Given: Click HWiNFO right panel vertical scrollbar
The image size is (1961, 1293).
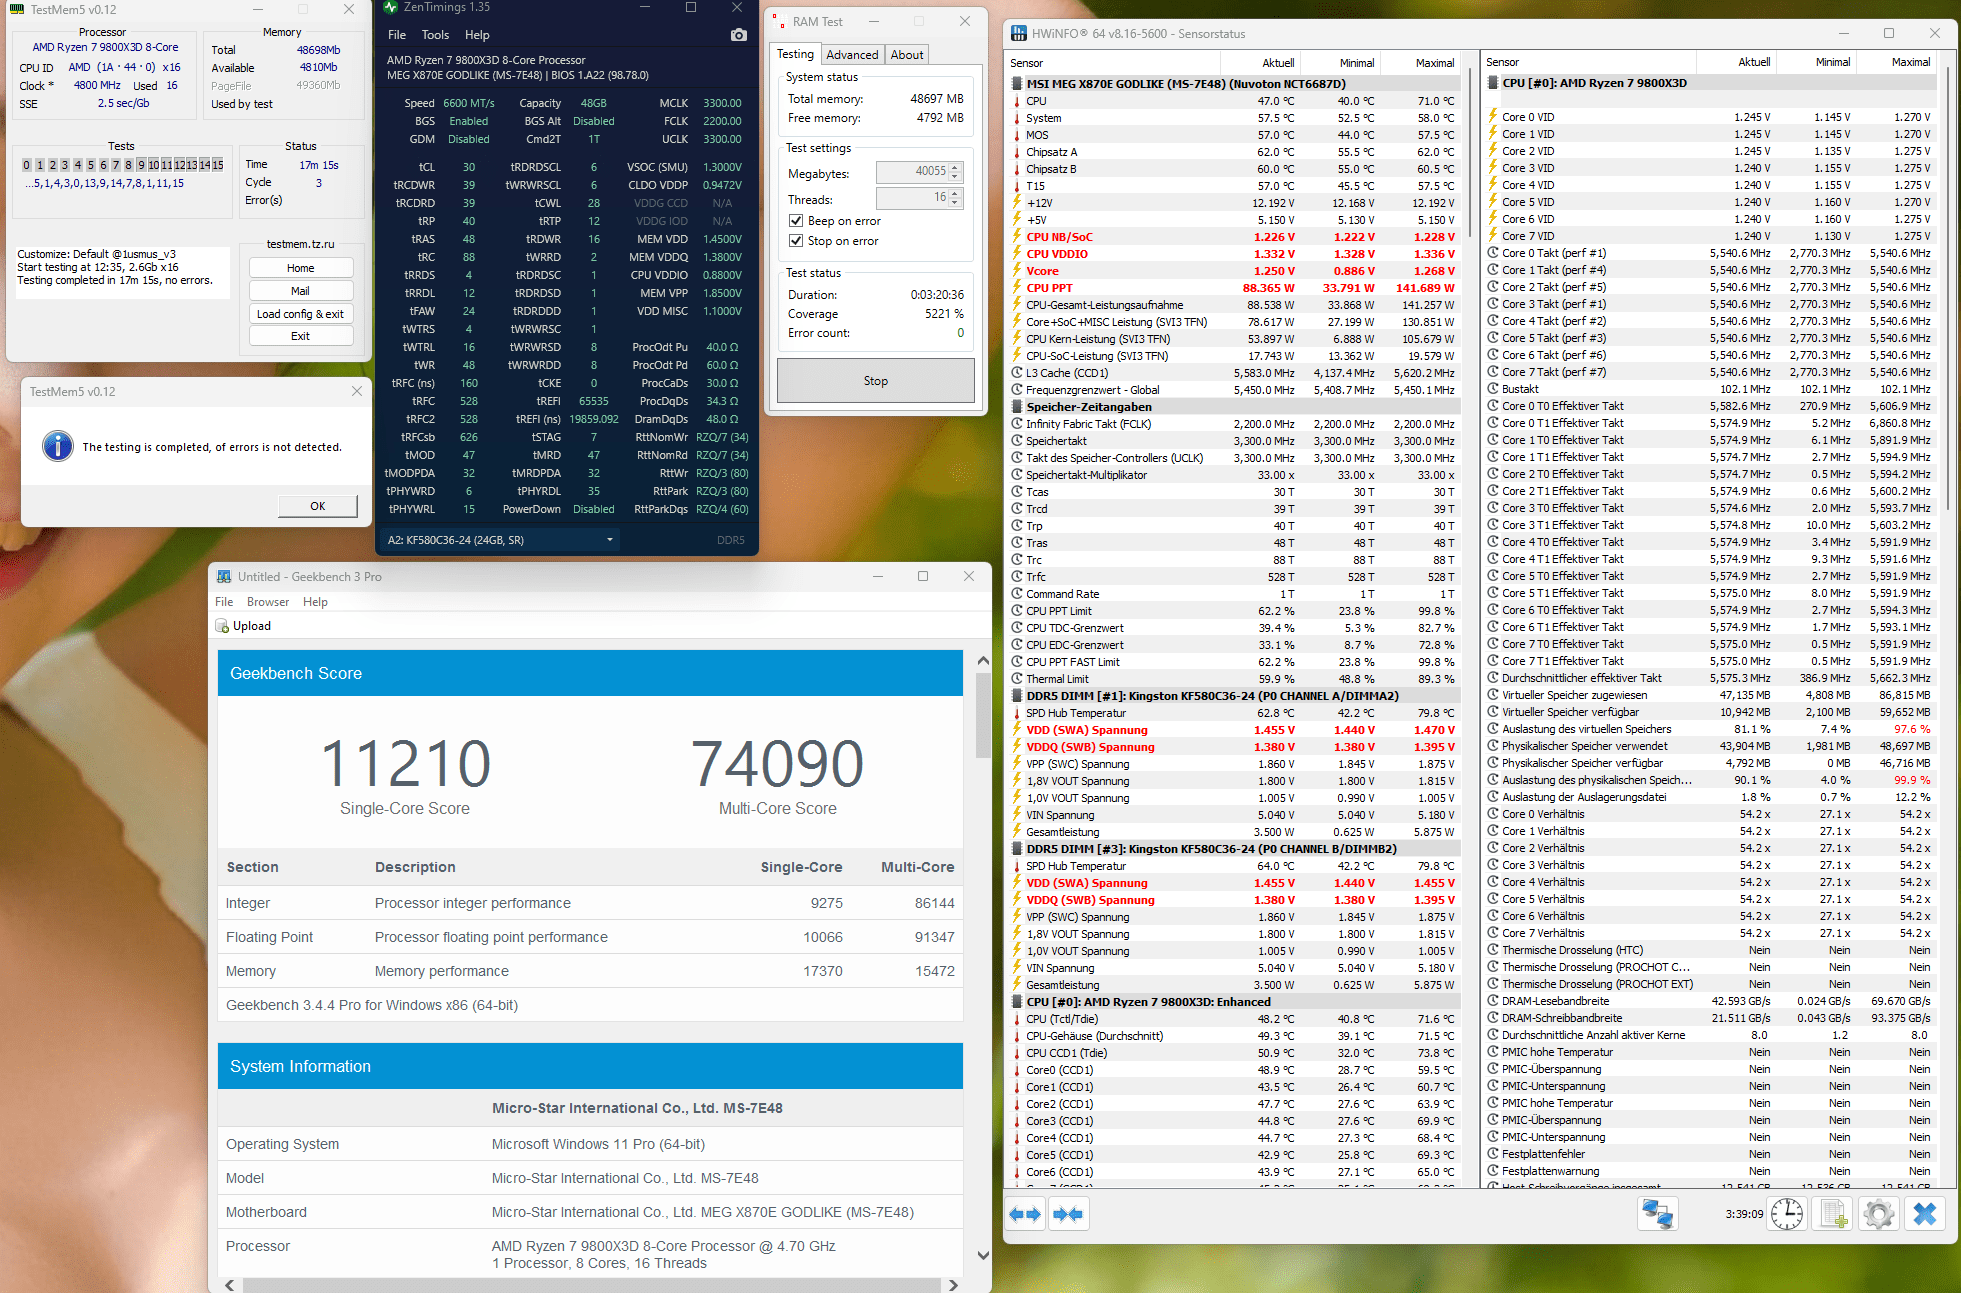Looking at the screenshot, I should (1948, 290).
